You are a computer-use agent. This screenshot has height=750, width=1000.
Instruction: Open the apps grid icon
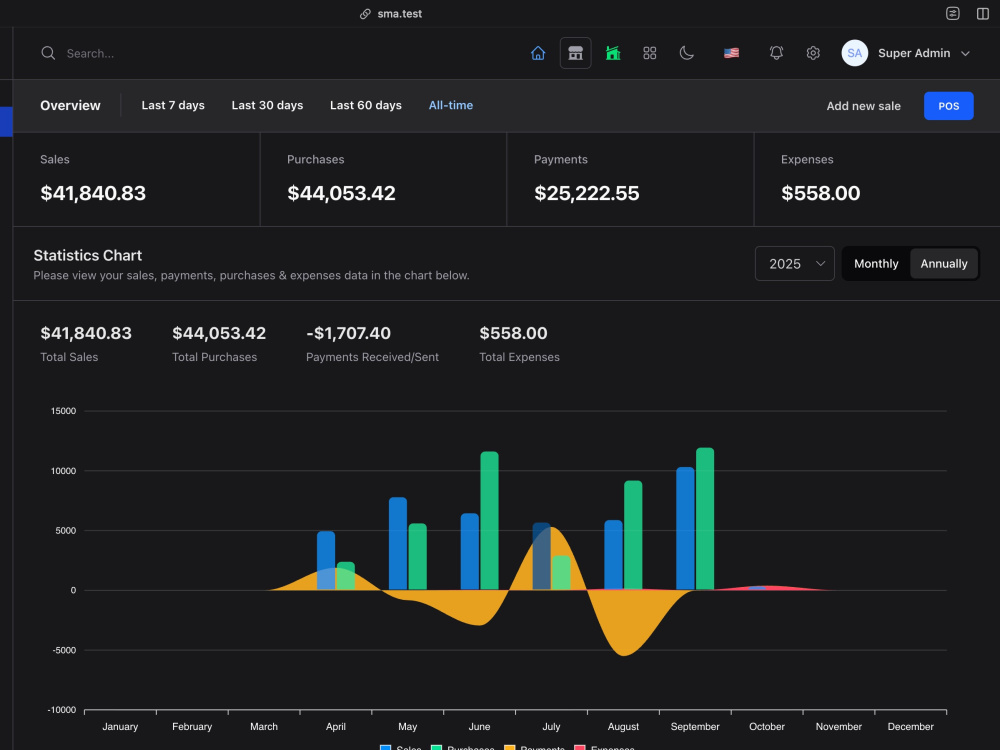649,53
